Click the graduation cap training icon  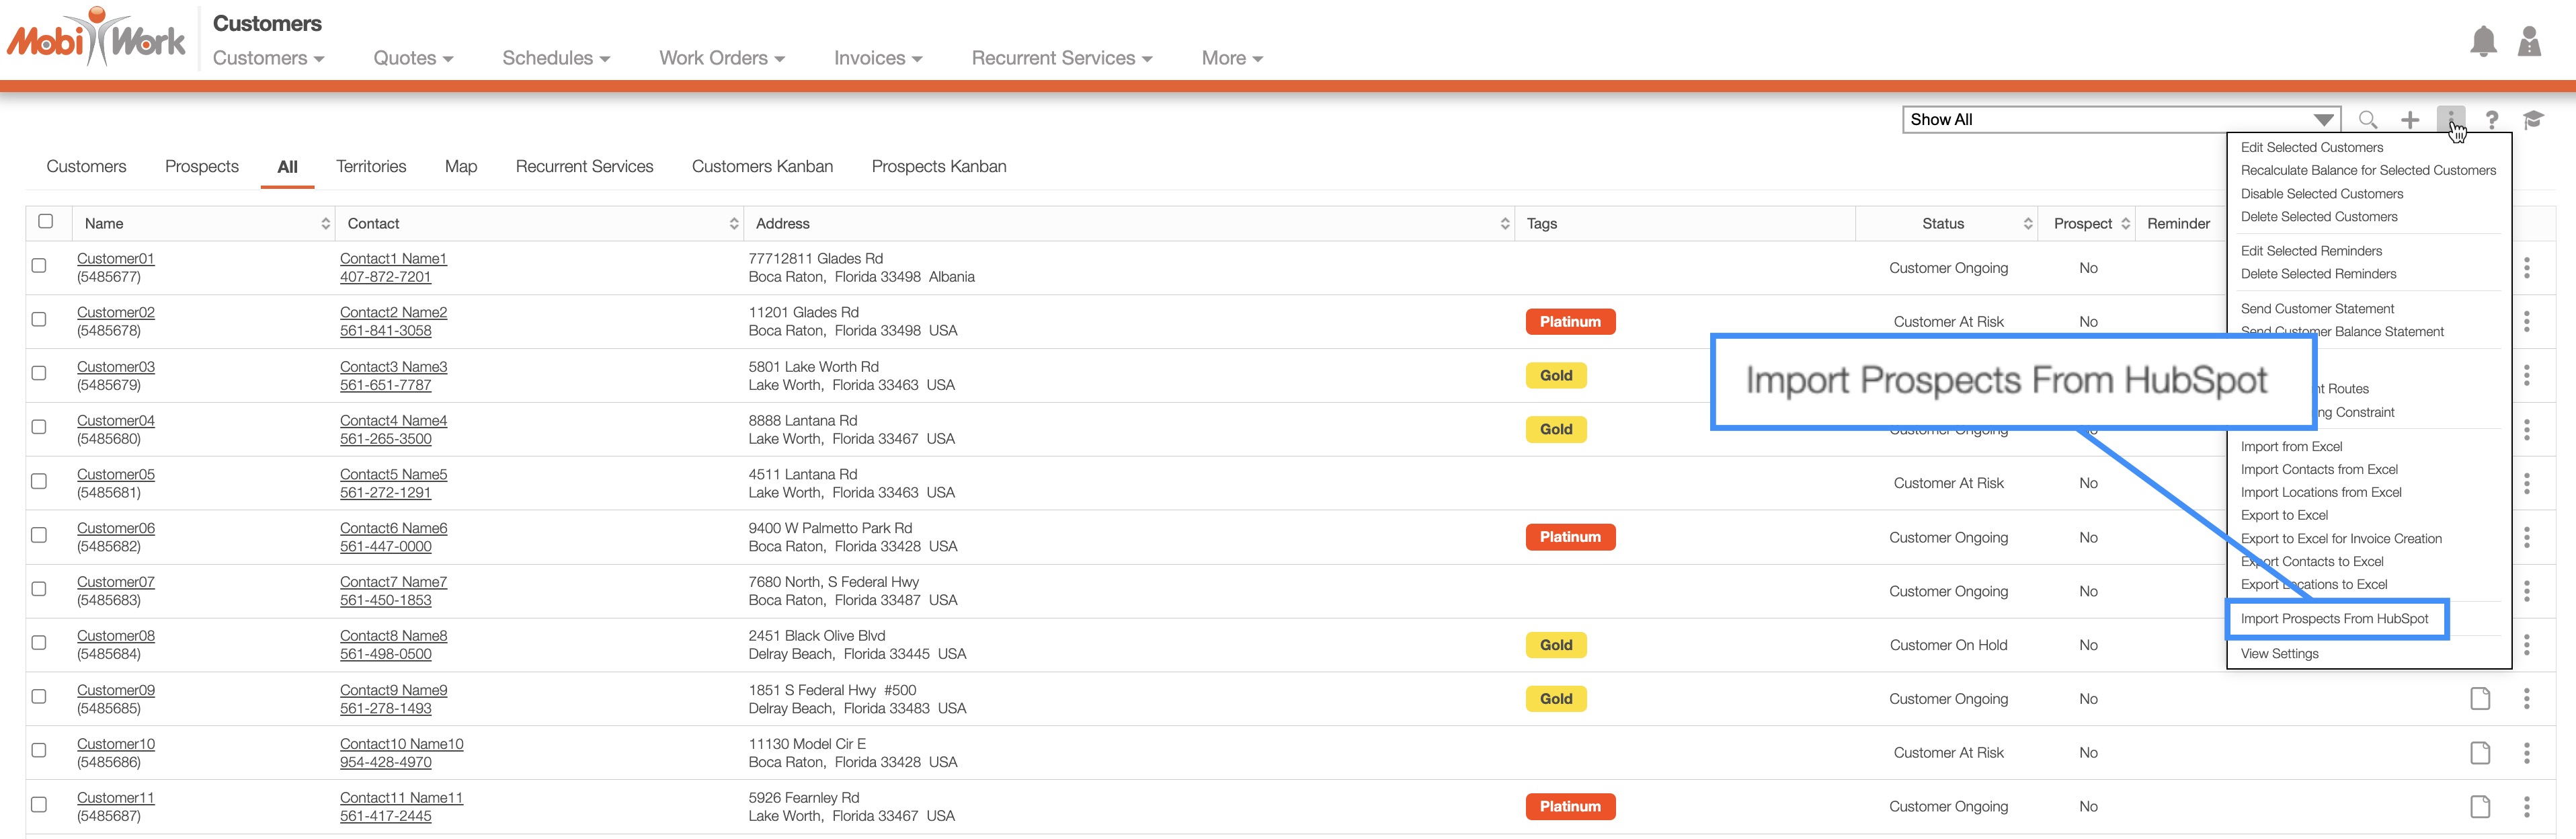(2533, 120)
